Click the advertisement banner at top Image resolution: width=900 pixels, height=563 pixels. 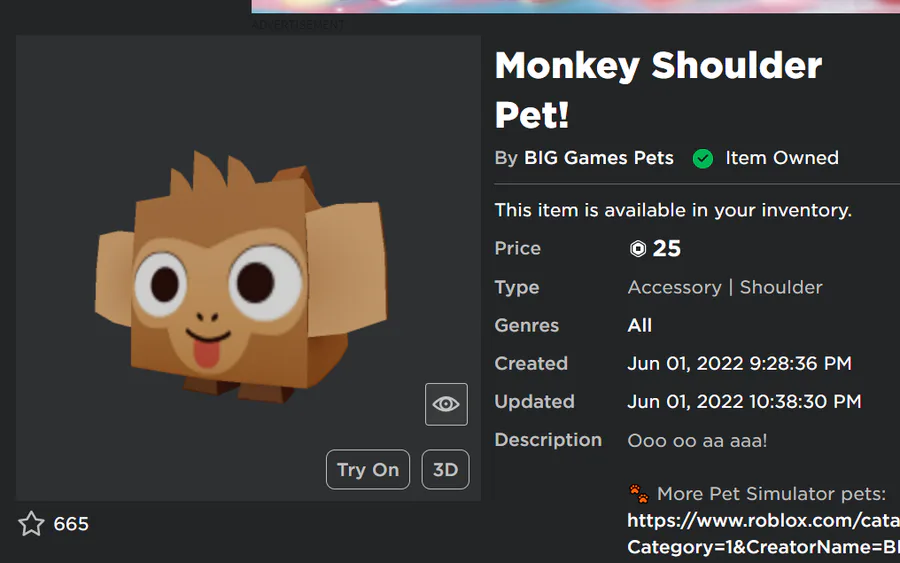point(576,6)
